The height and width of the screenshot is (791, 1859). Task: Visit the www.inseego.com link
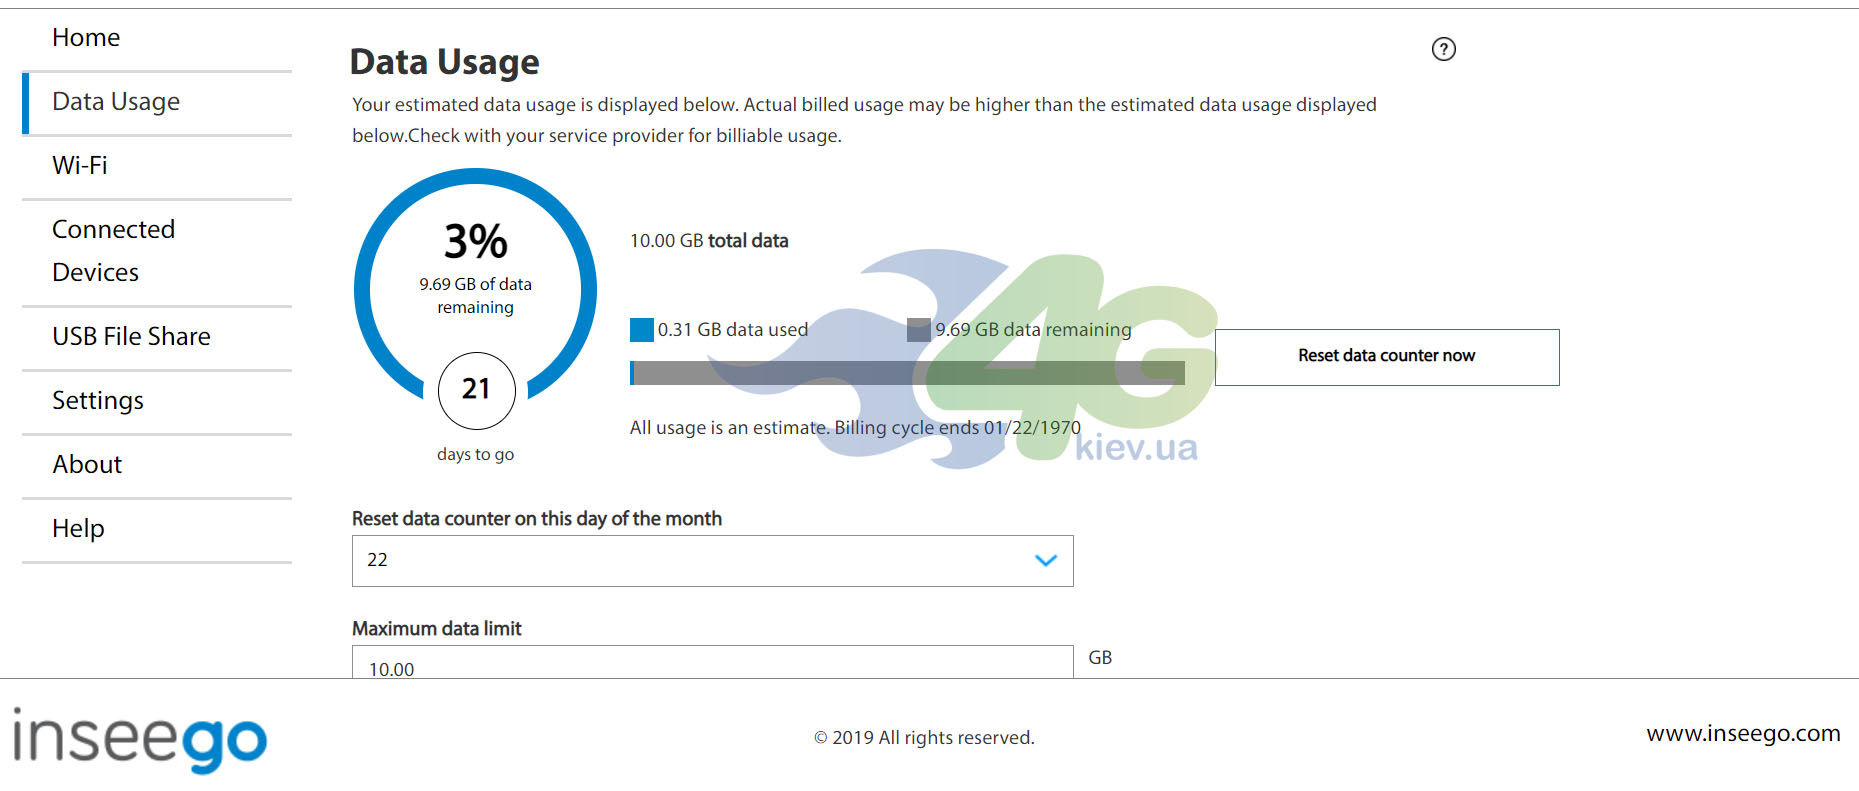[1743, 734]
